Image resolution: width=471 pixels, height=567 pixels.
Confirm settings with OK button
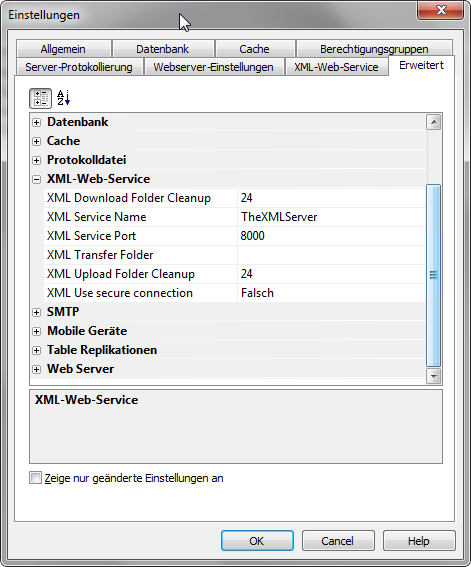pyautogui.click(x=257, y=541)
